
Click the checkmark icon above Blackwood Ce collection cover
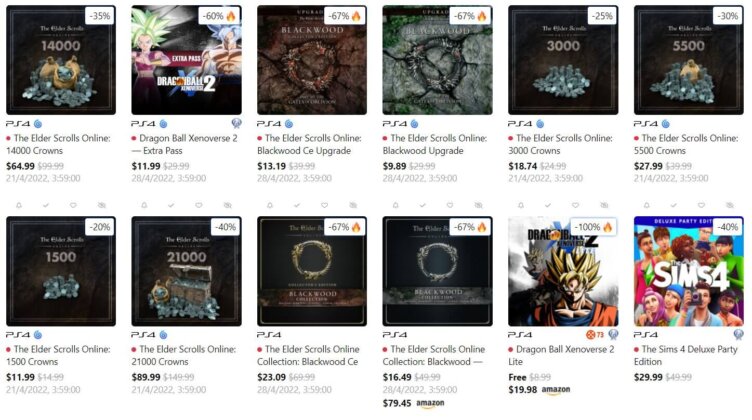(x=297, y=205)
